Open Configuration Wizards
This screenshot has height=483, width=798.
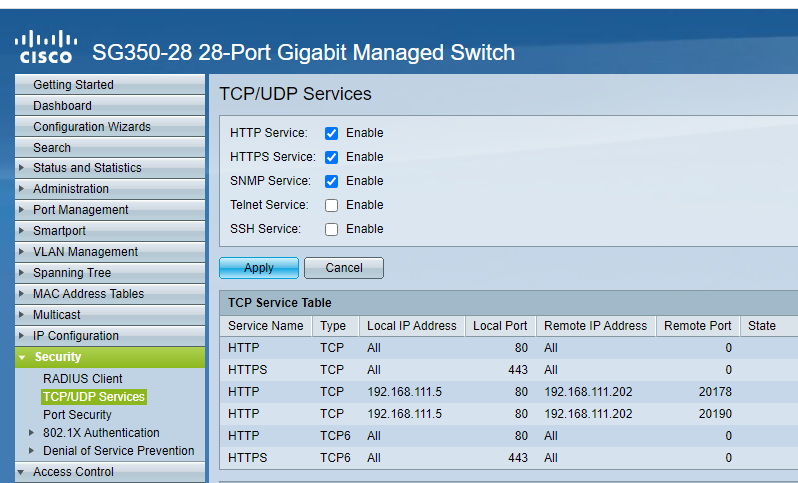(x=92, y=127)
